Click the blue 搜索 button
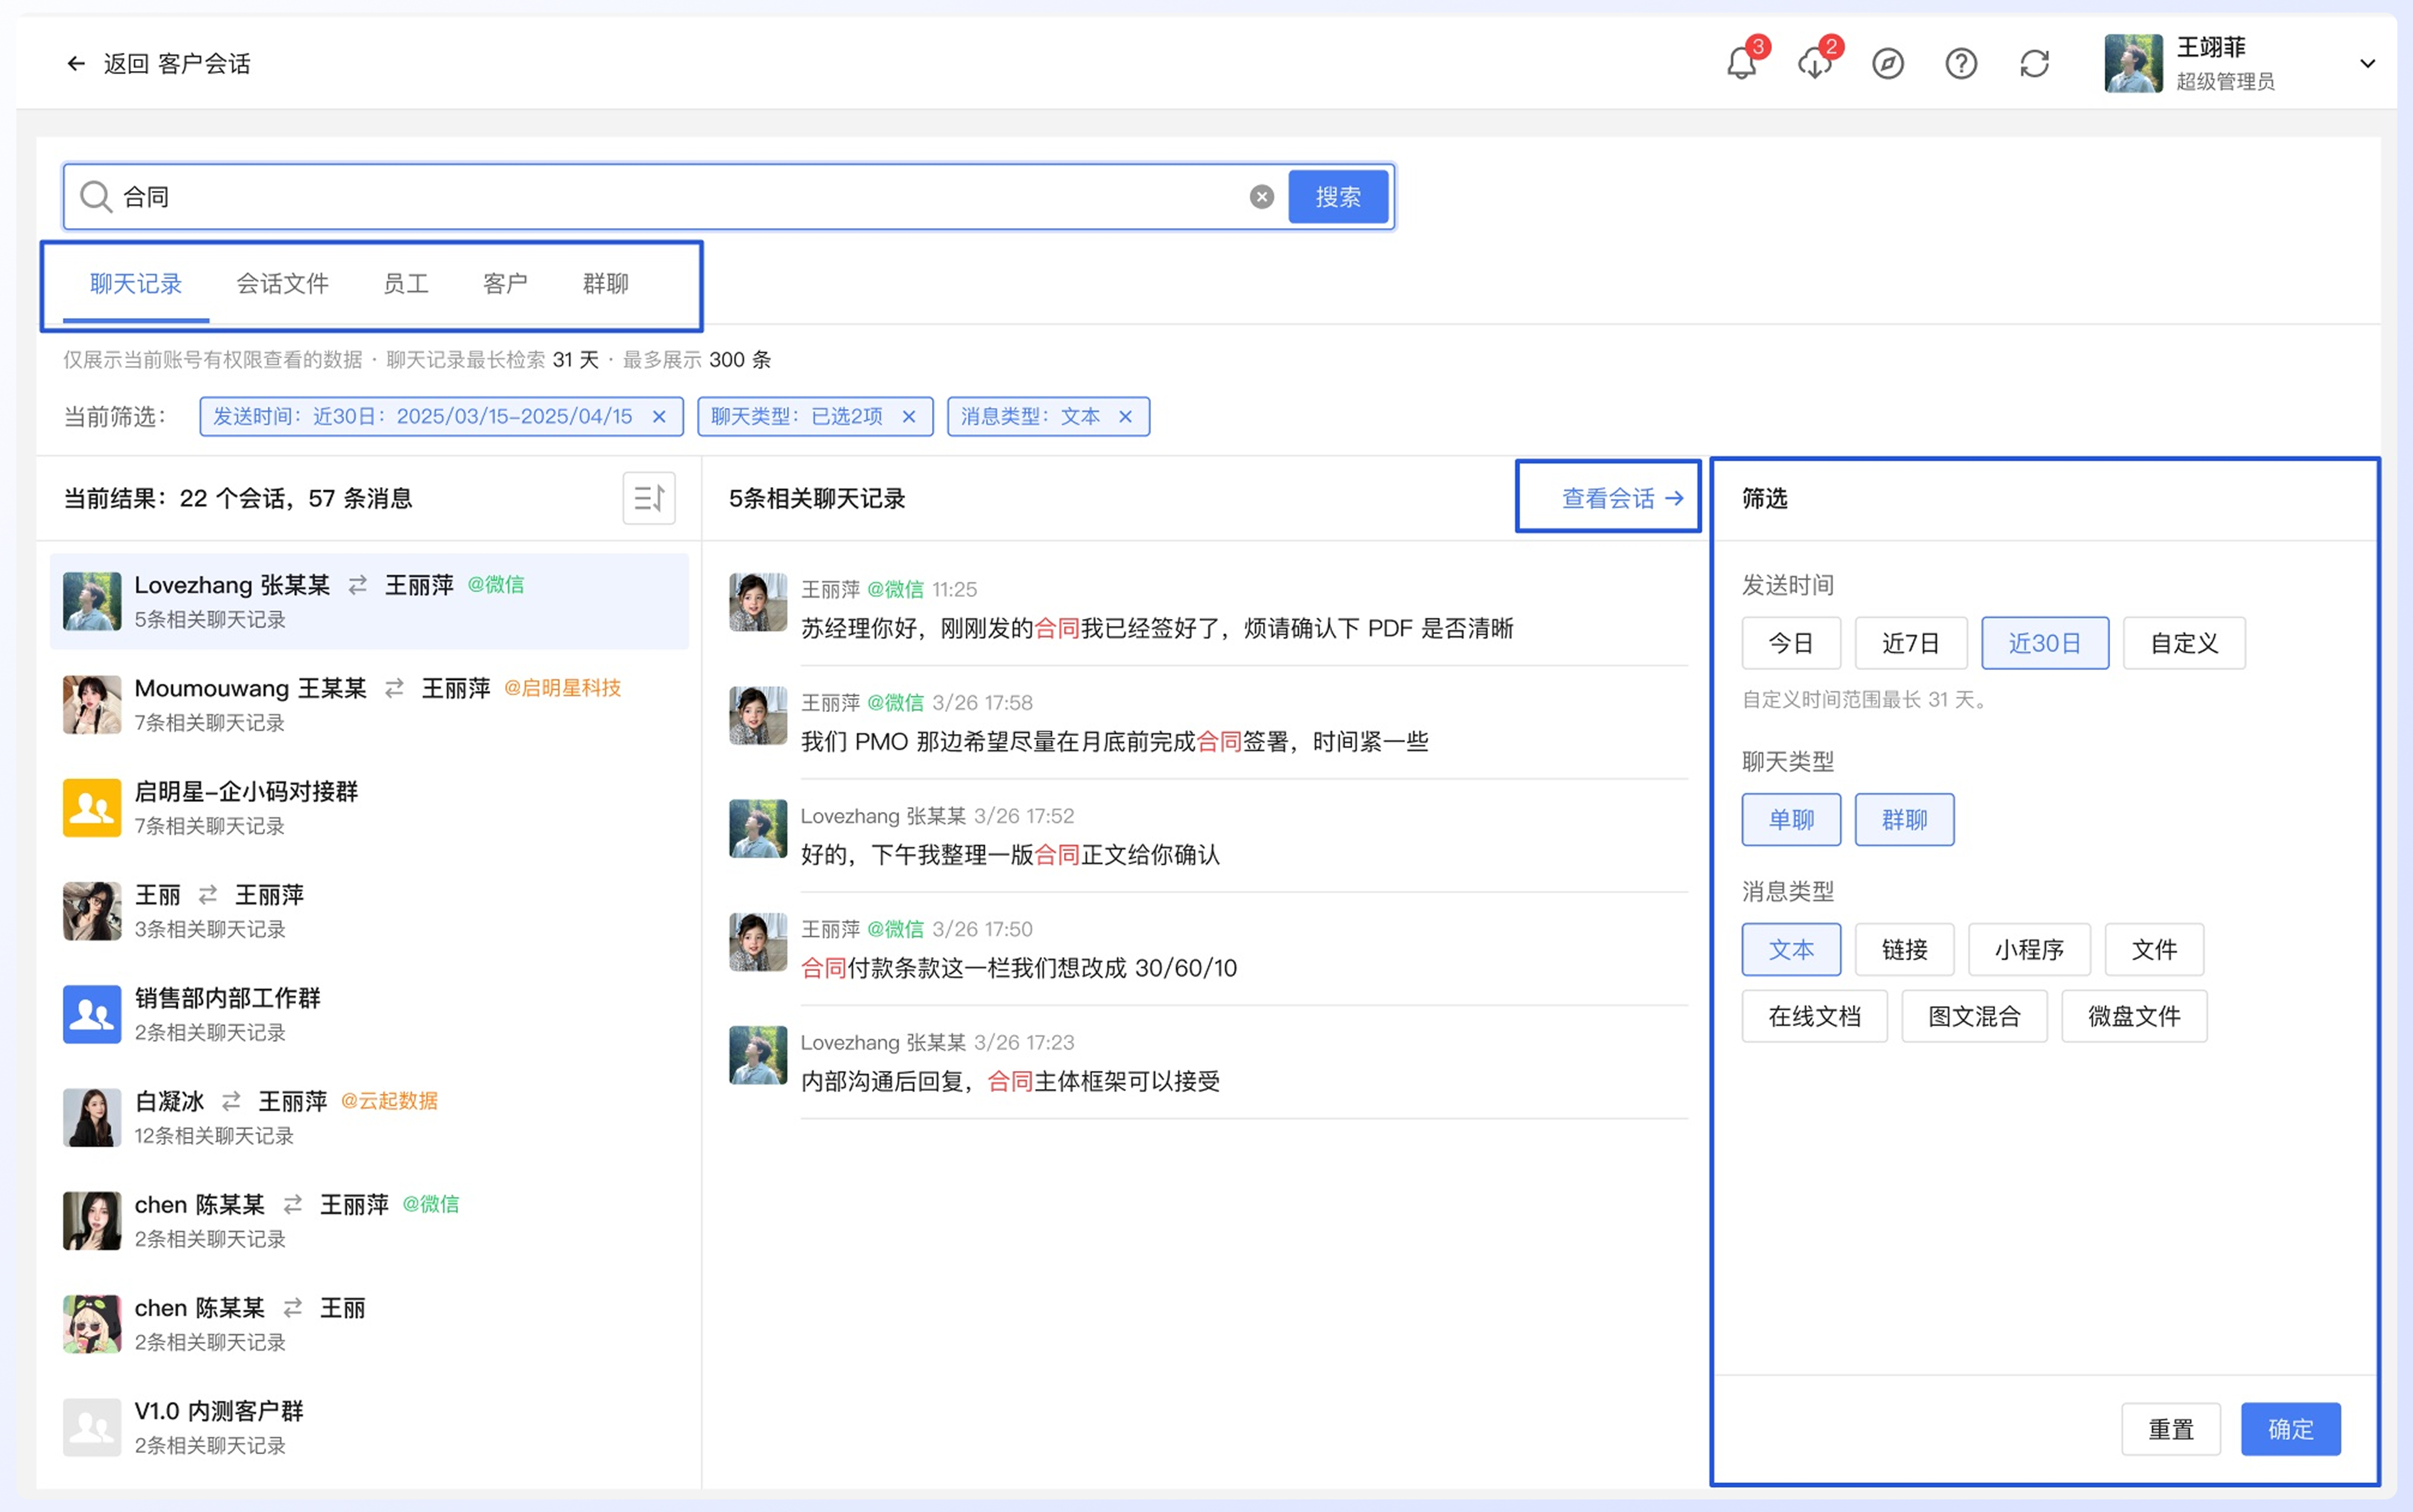Image resolution: width=2413 pixels, height=1512 pixels. [x=1338, y=197]
